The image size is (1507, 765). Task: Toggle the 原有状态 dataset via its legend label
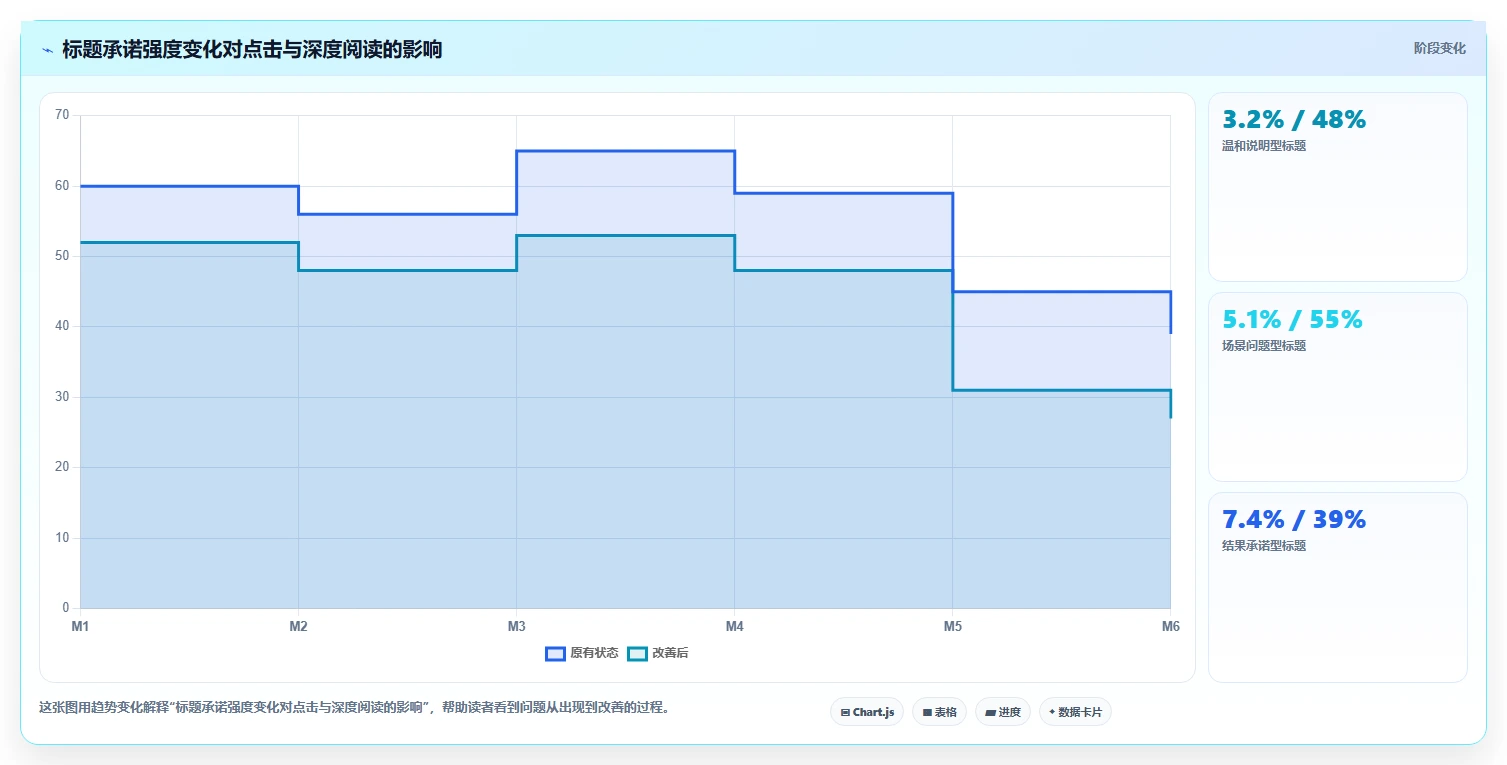[594, 654]
